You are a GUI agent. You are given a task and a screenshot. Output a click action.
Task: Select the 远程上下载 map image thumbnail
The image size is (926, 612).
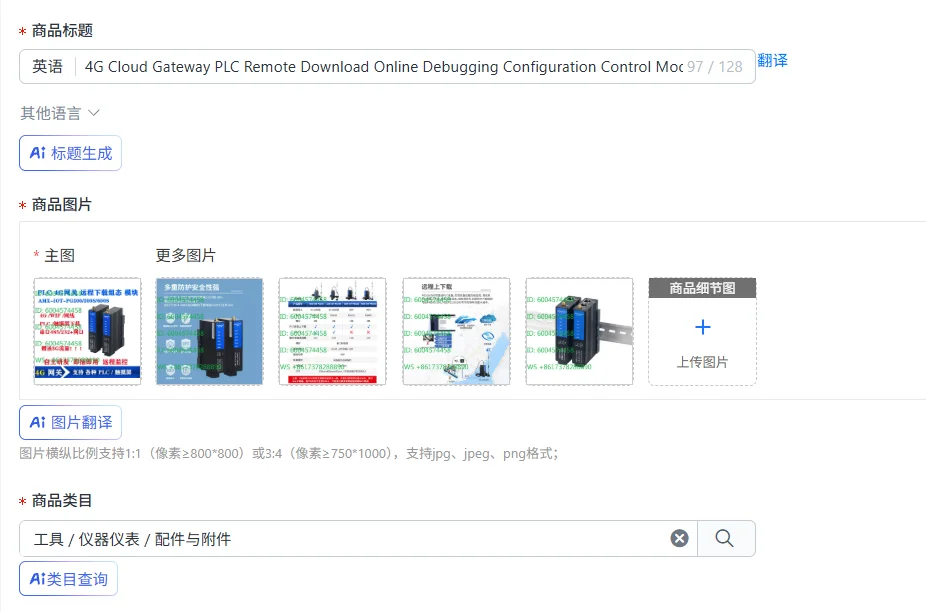coord(457,331)
